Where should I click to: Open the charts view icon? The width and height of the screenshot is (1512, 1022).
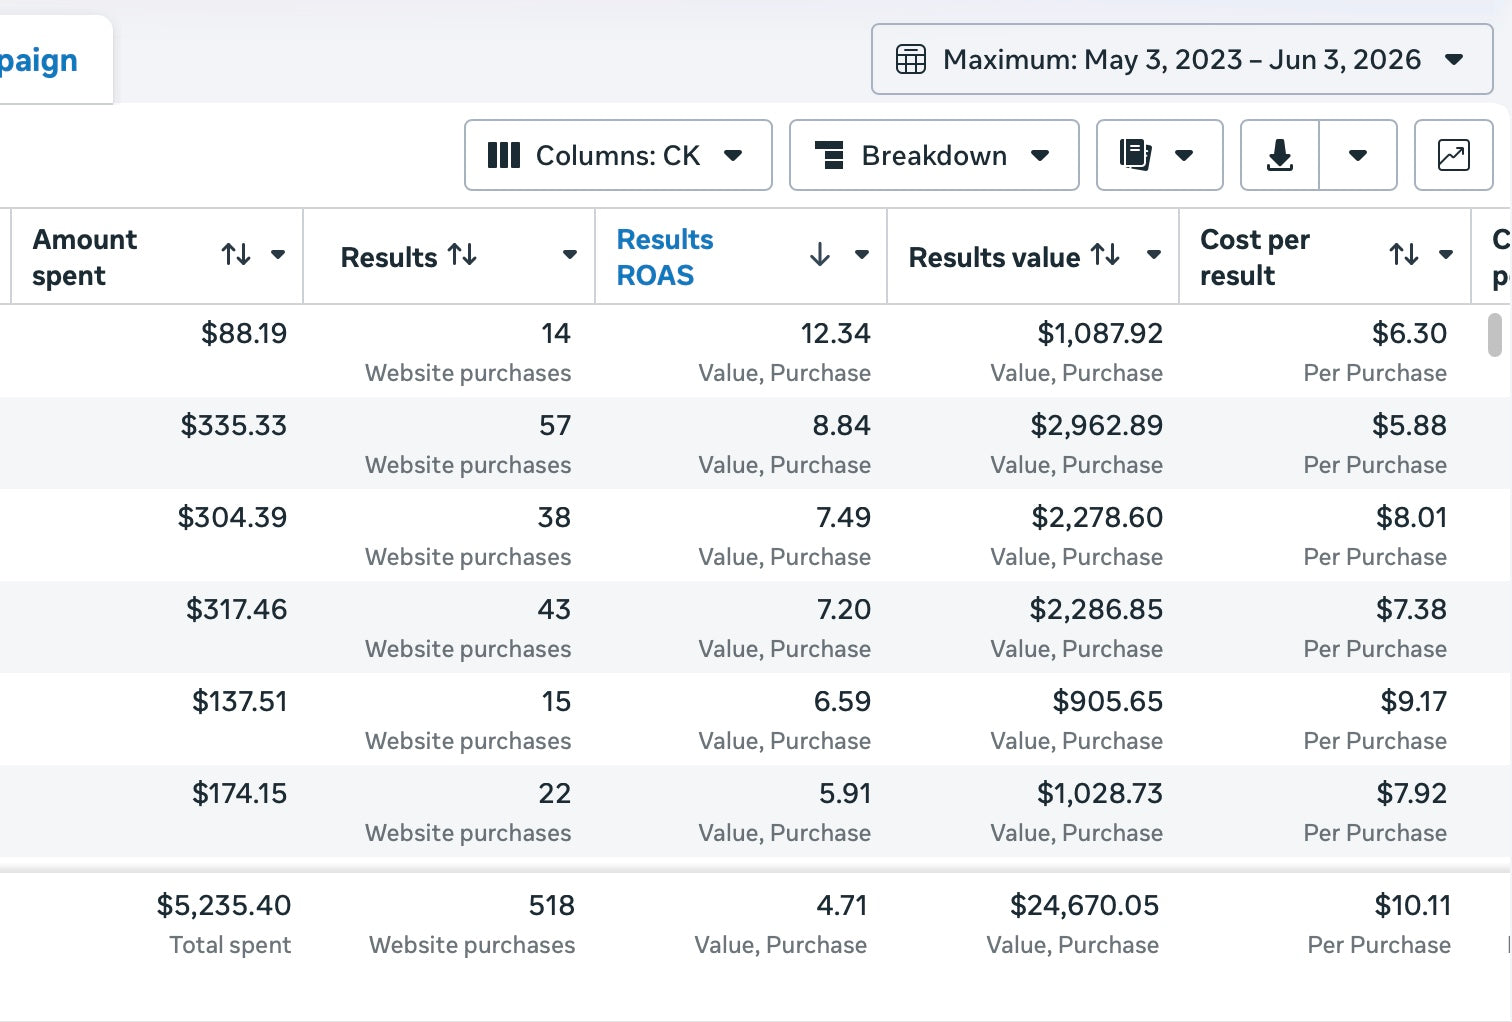pyautogui.click(x=1453, y=155)
